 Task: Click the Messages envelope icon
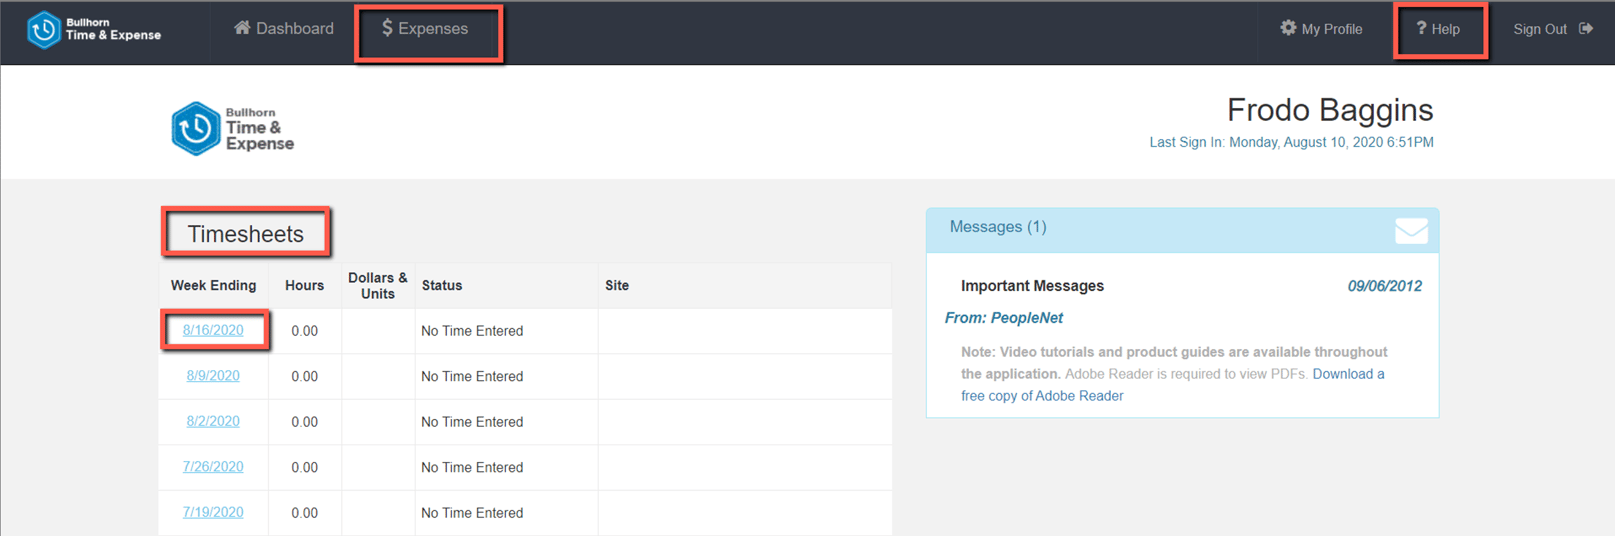[1411, 231]
